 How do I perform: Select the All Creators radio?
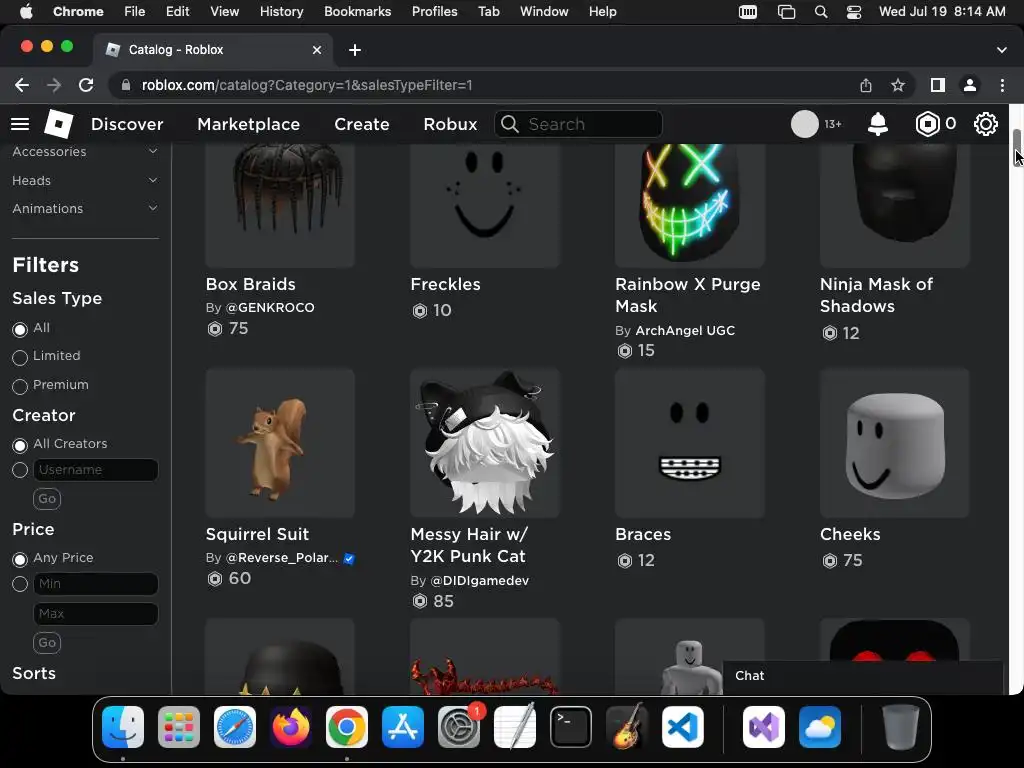[20, 445]
